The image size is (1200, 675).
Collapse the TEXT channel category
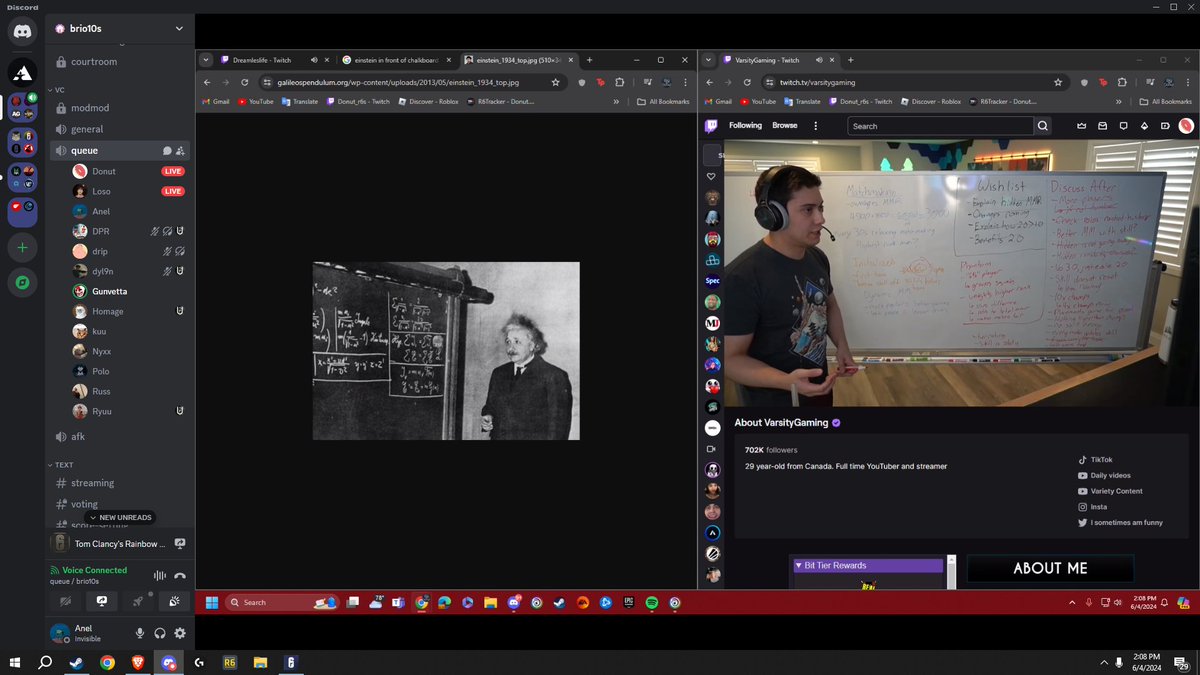tap(61, 465)
